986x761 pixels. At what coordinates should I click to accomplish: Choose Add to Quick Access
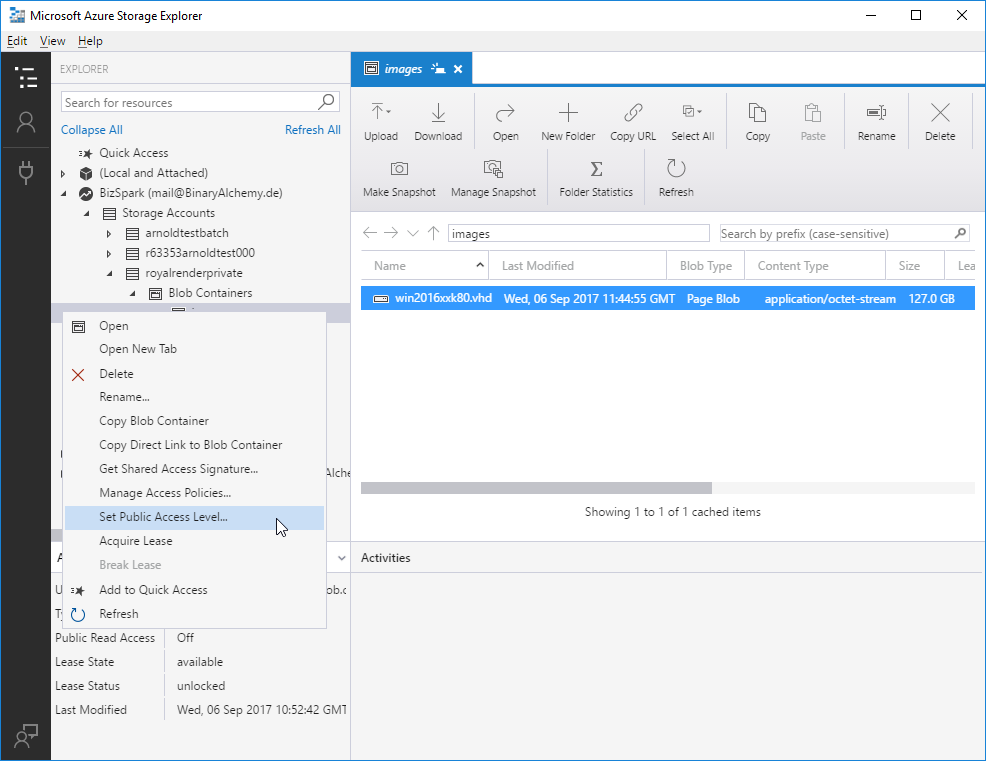(194, 590)
